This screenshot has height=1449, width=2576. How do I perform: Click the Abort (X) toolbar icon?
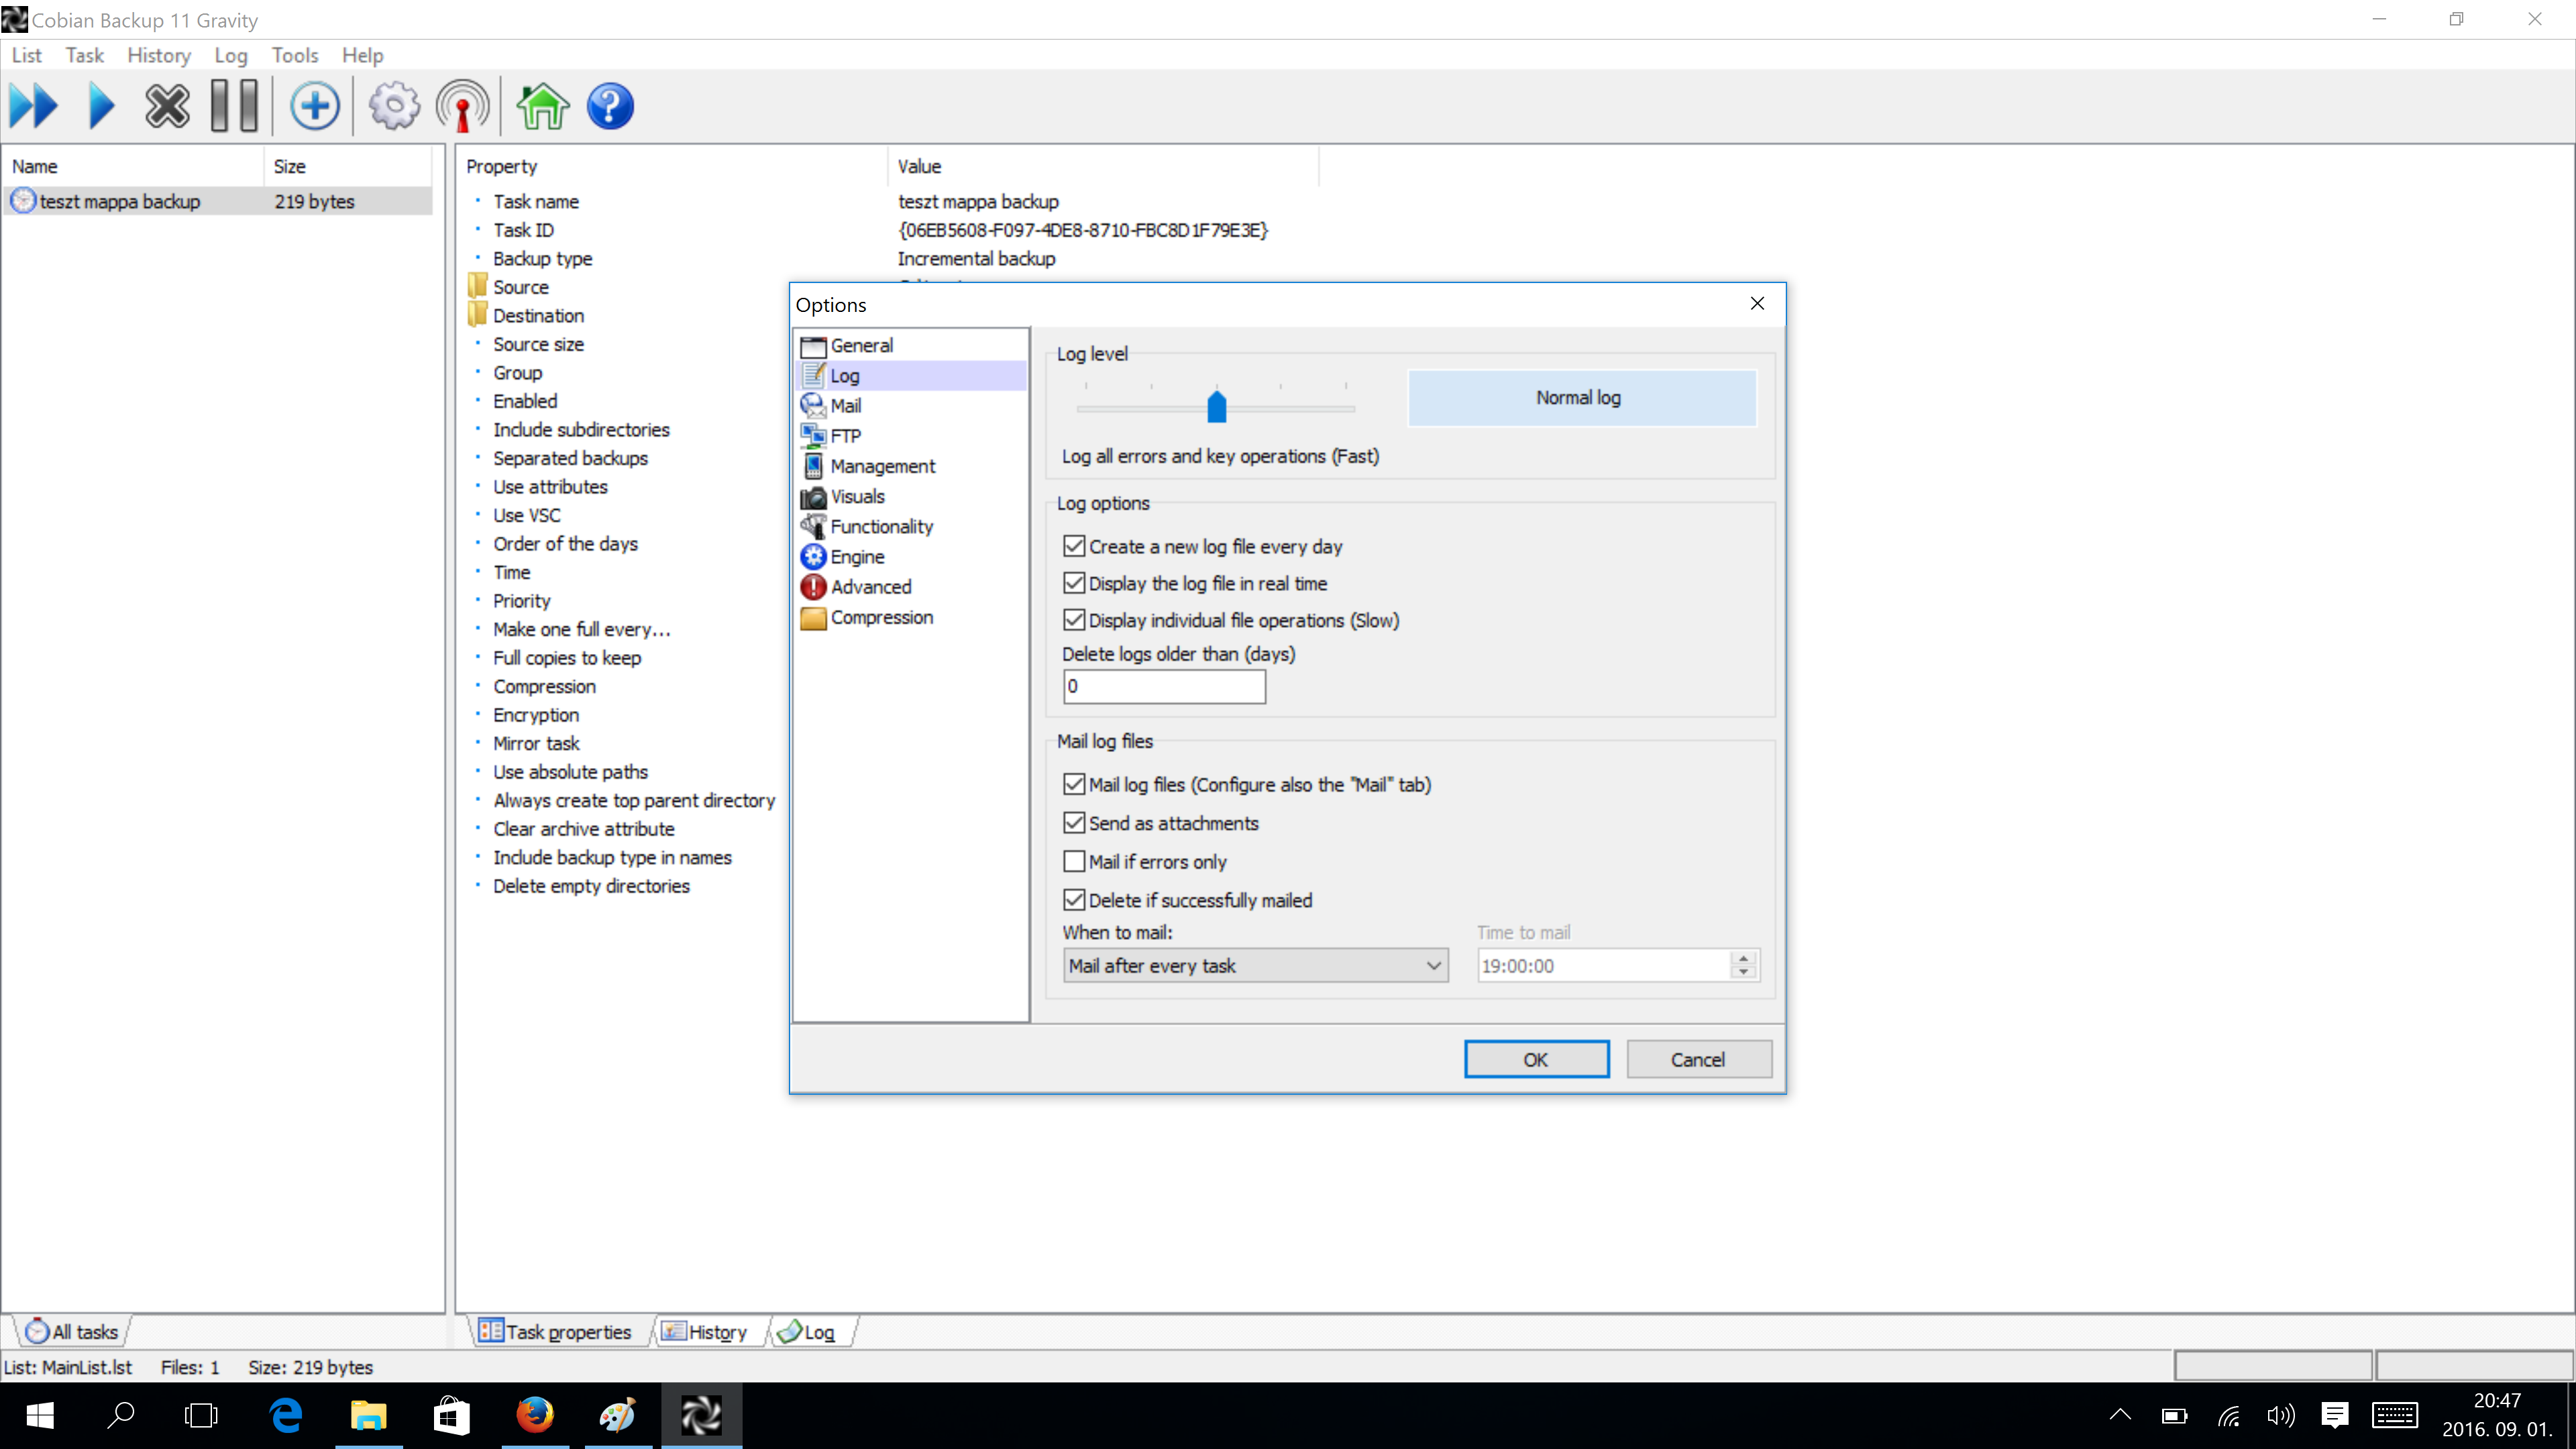167,106
